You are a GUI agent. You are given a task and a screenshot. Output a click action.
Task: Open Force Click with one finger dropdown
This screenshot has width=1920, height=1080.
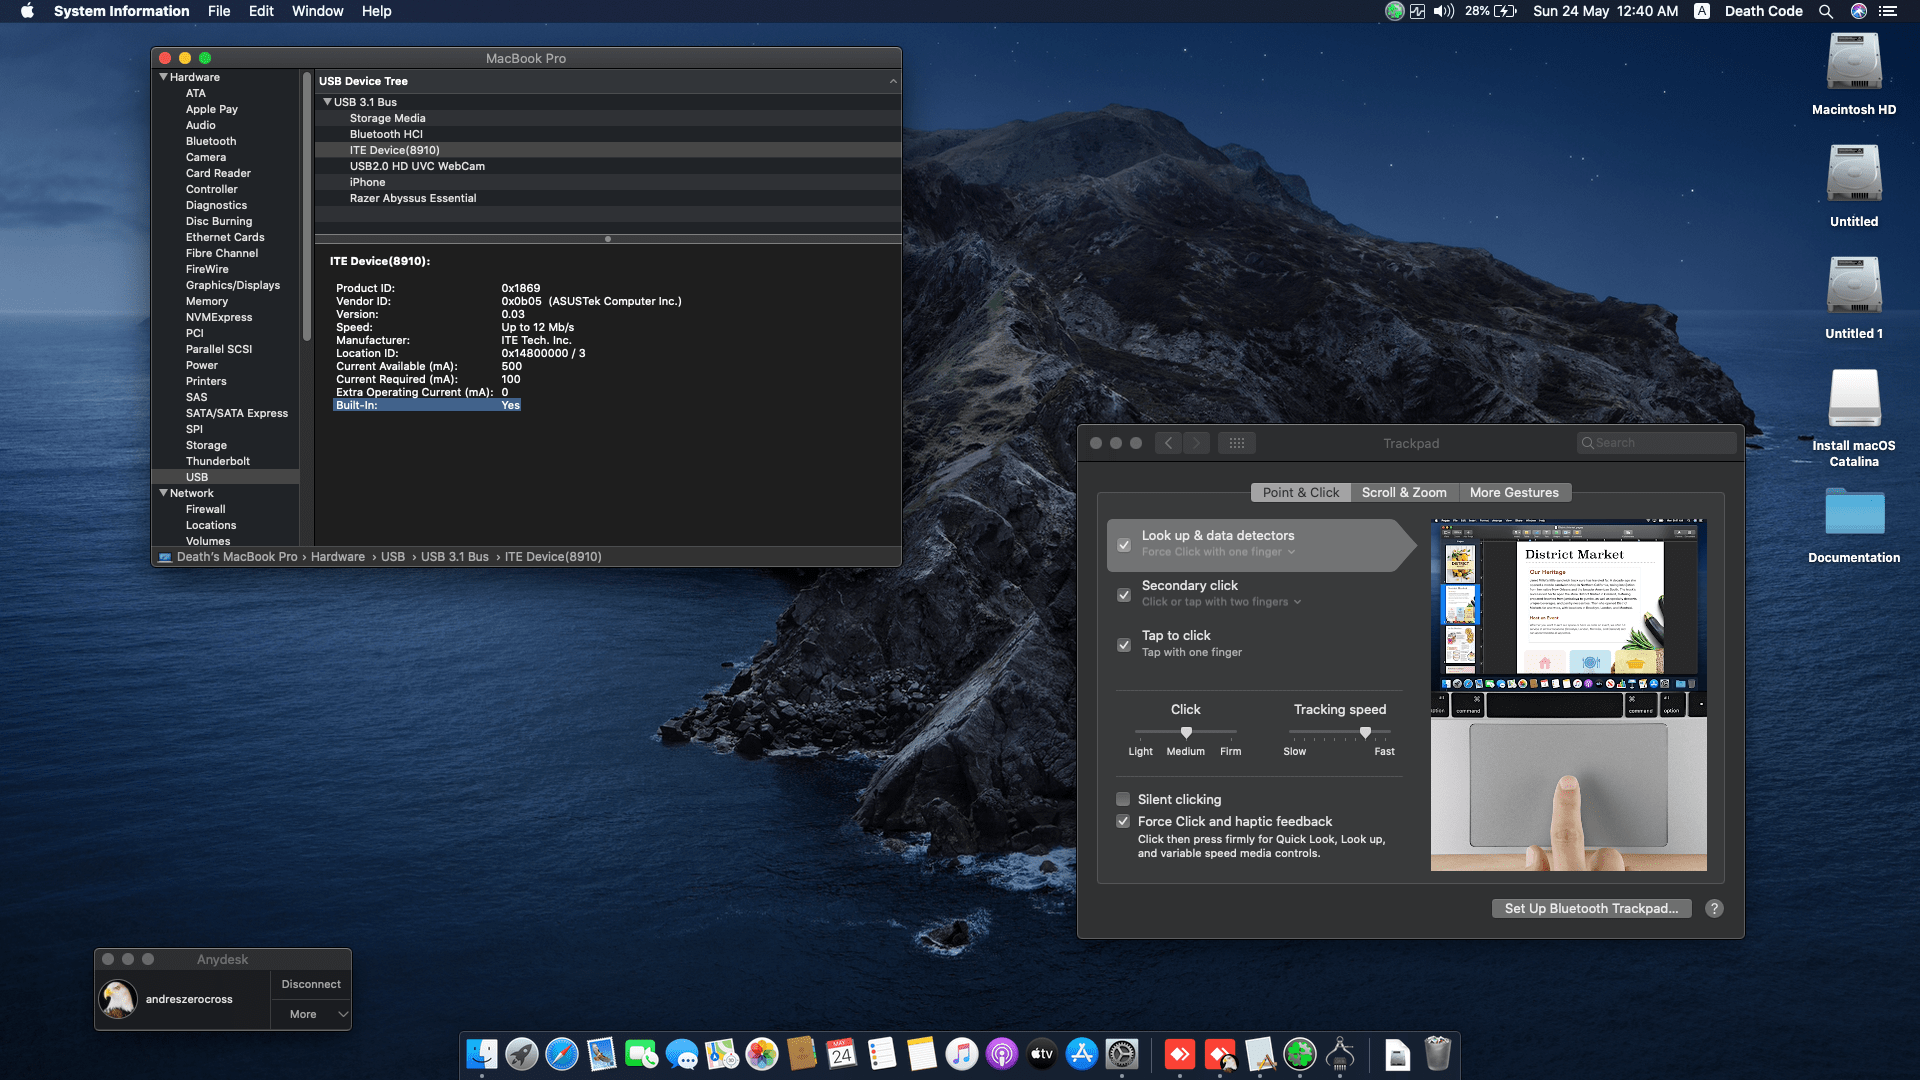[1218, 552]
